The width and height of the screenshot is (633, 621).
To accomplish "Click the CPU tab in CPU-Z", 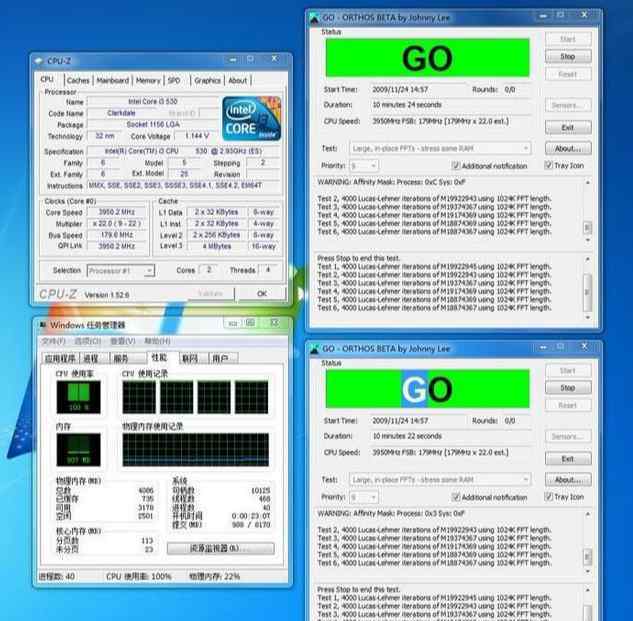I will pos(47,79).
